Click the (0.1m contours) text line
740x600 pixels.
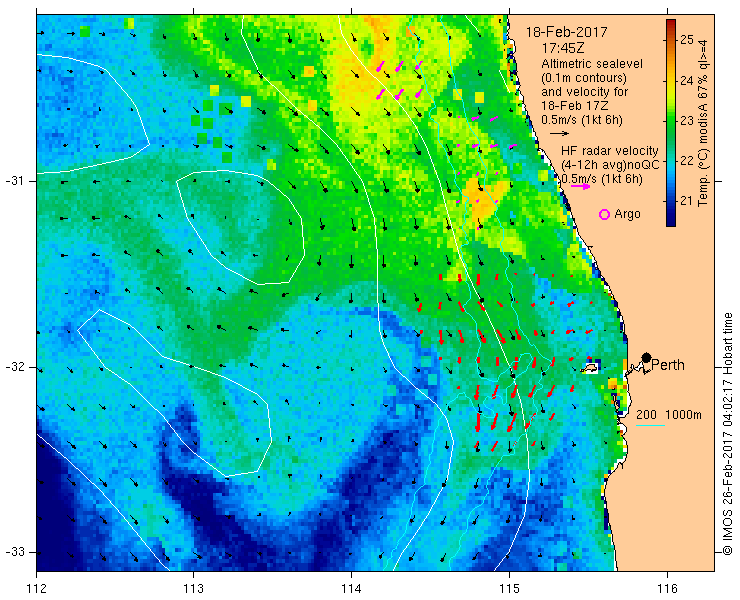[584, 77]
